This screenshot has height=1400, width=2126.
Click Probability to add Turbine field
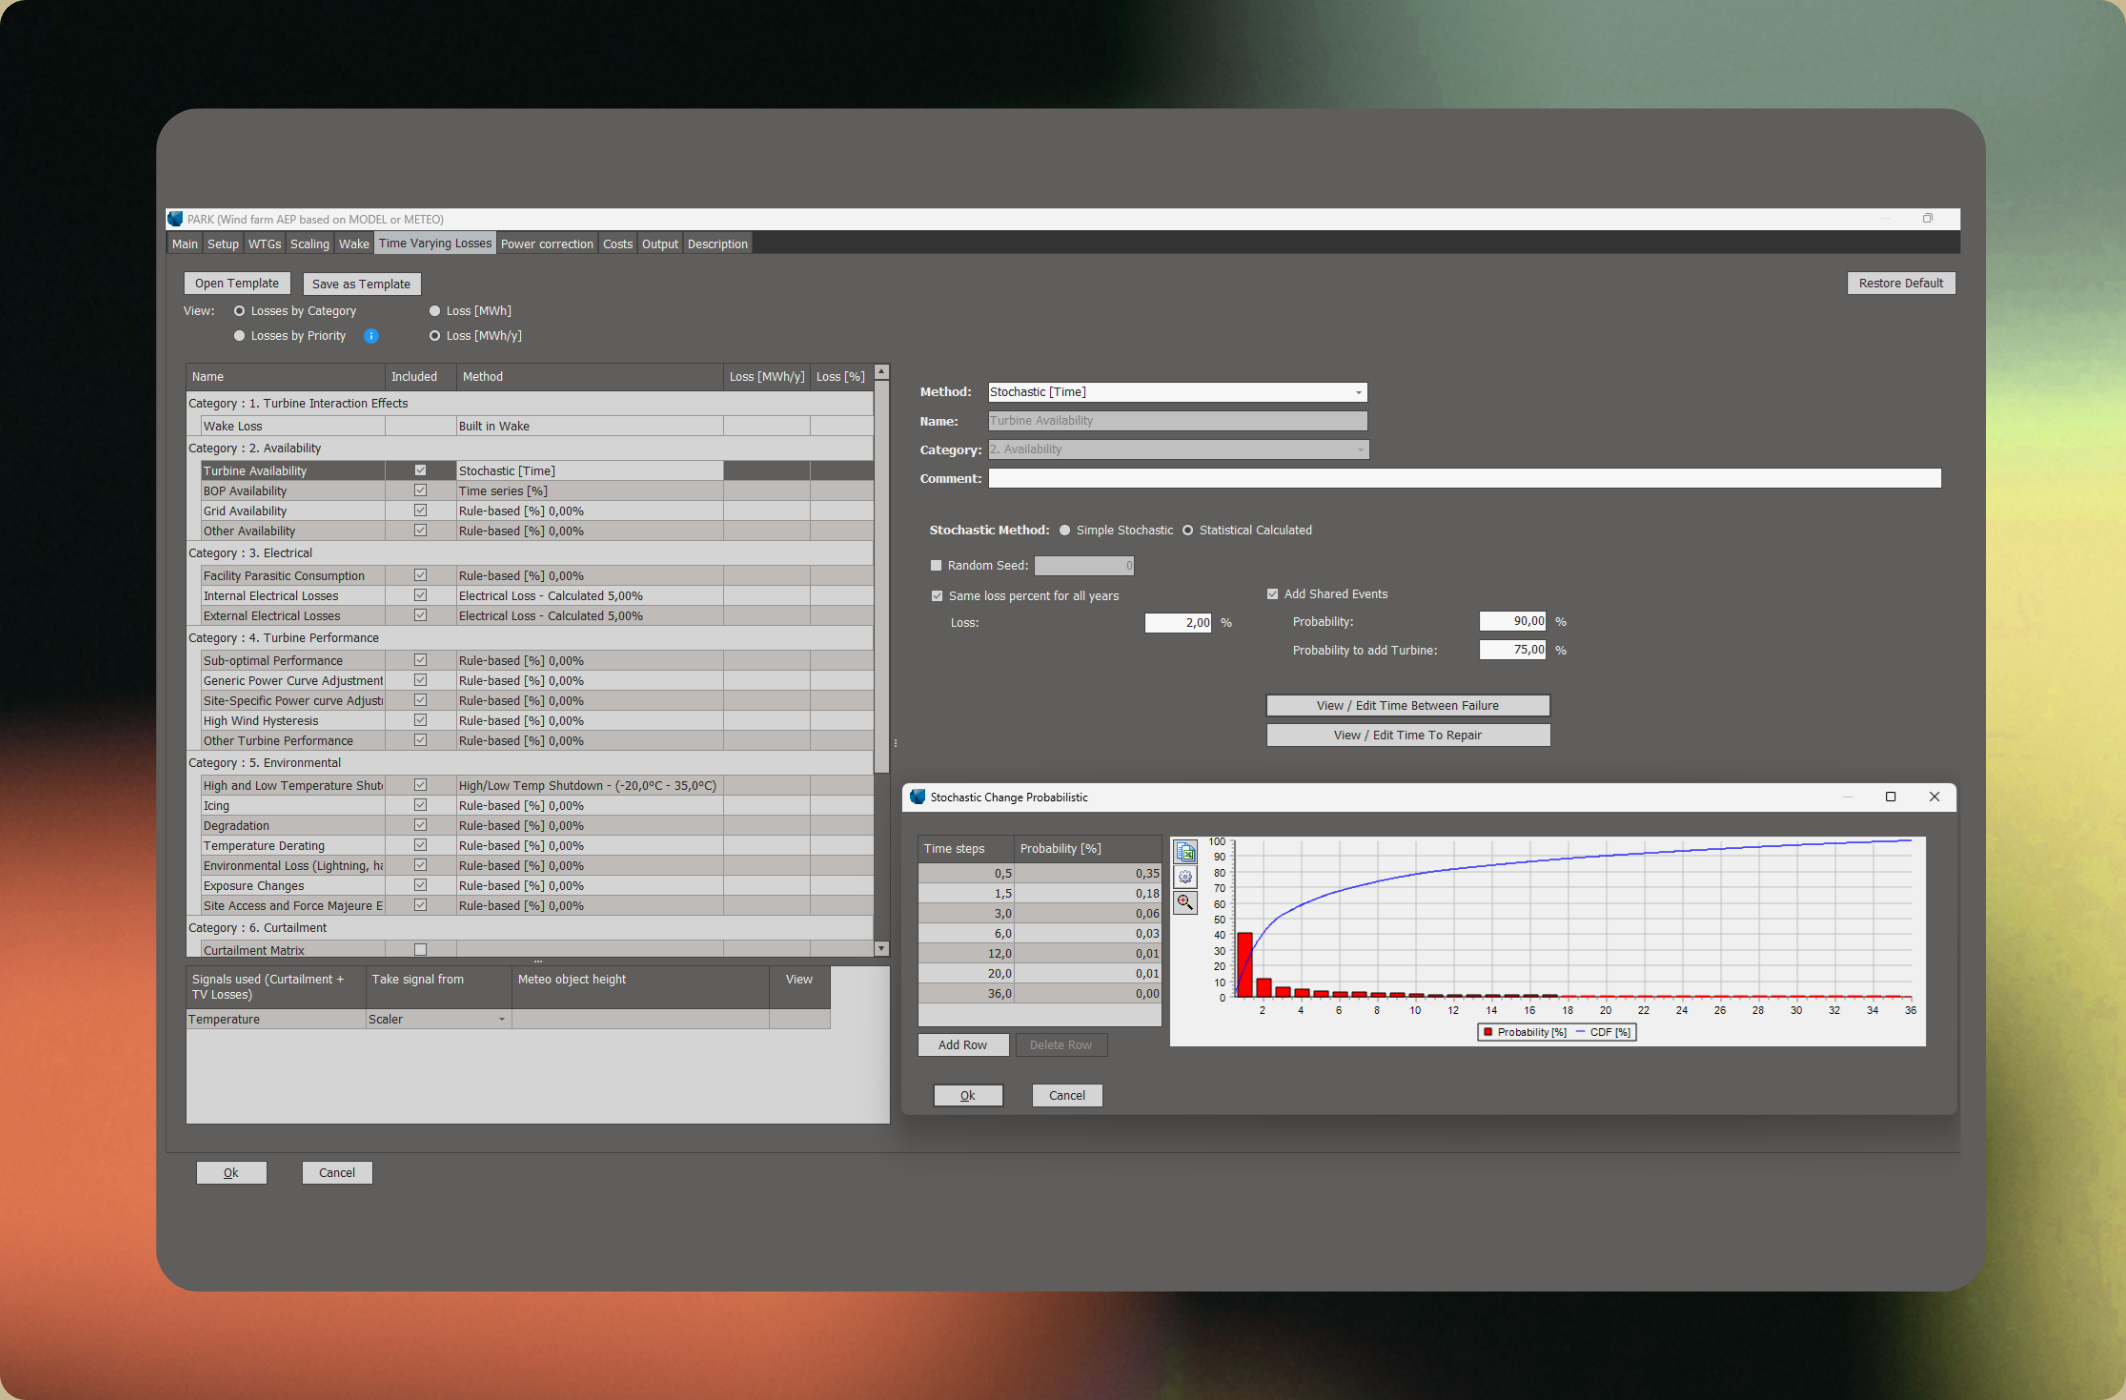click(x=1512, y=650)
